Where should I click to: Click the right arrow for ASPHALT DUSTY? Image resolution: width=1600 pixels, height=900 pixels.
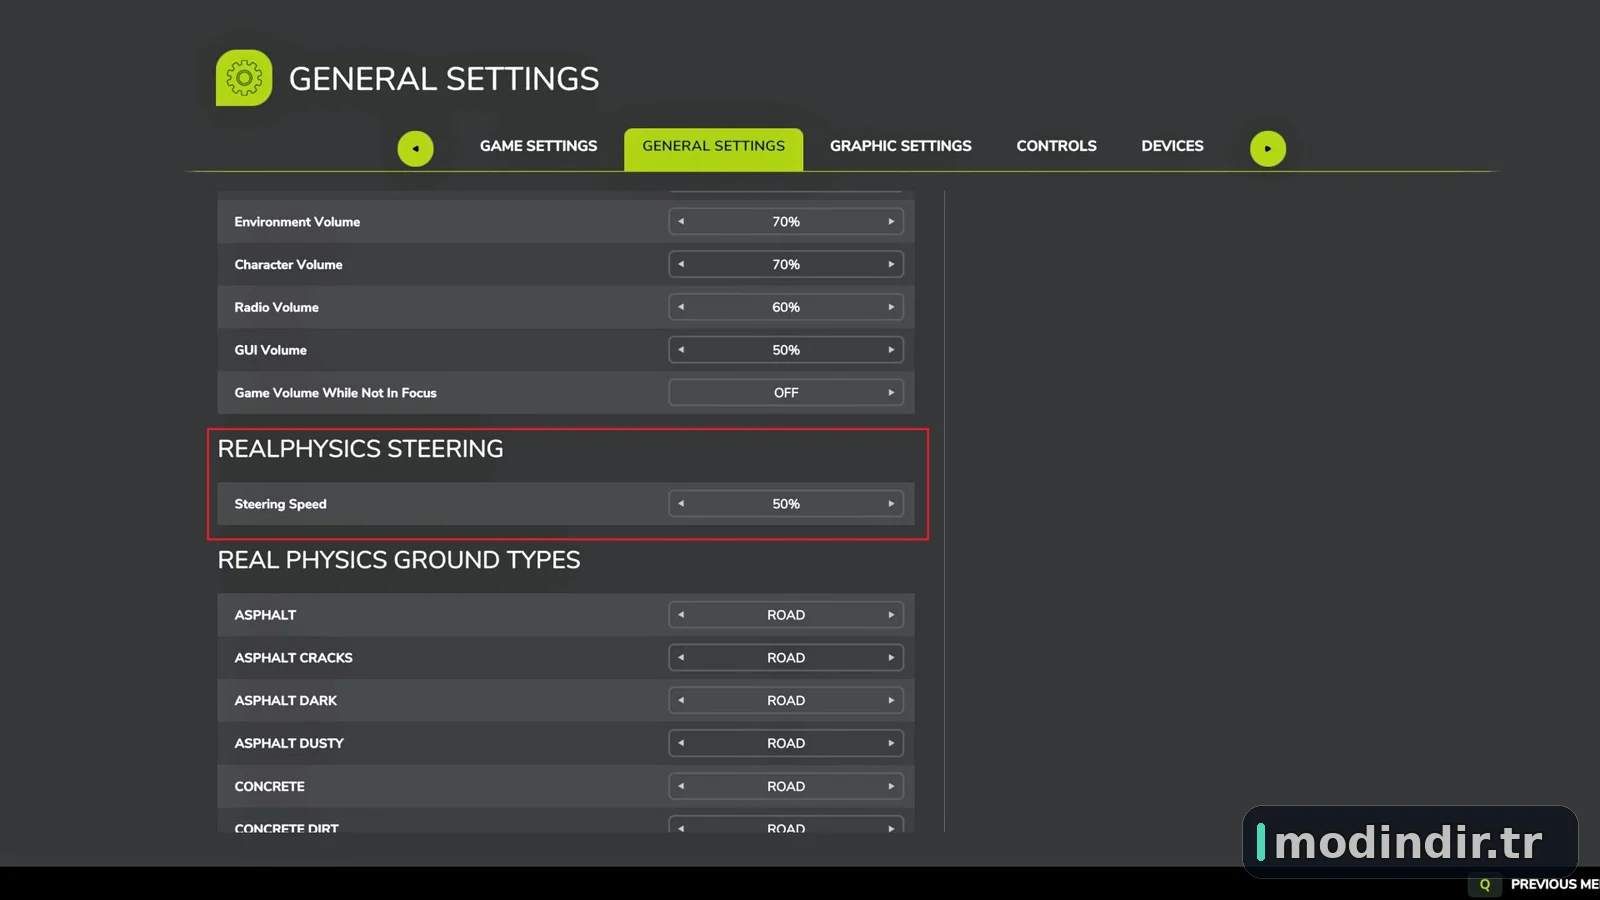(x=891, y=743)
